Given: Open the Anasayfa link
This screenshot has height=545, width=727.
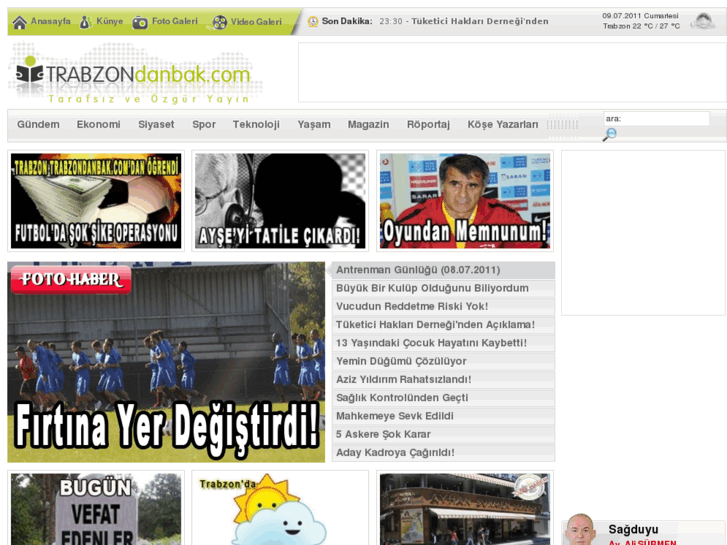Looking at the screenshot, I should point(51,21).
